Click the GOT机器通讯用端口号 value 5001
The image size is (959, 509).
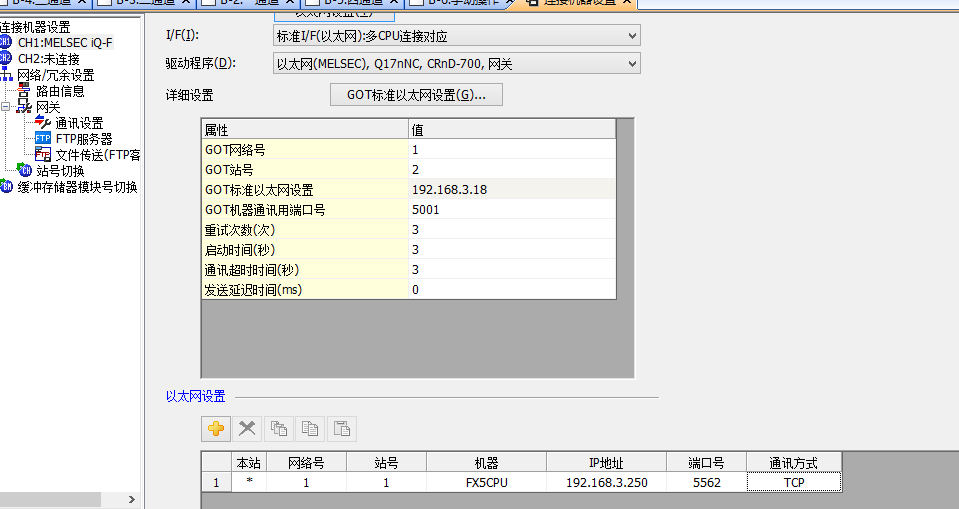pyautogui.click(x=512, y=210)
